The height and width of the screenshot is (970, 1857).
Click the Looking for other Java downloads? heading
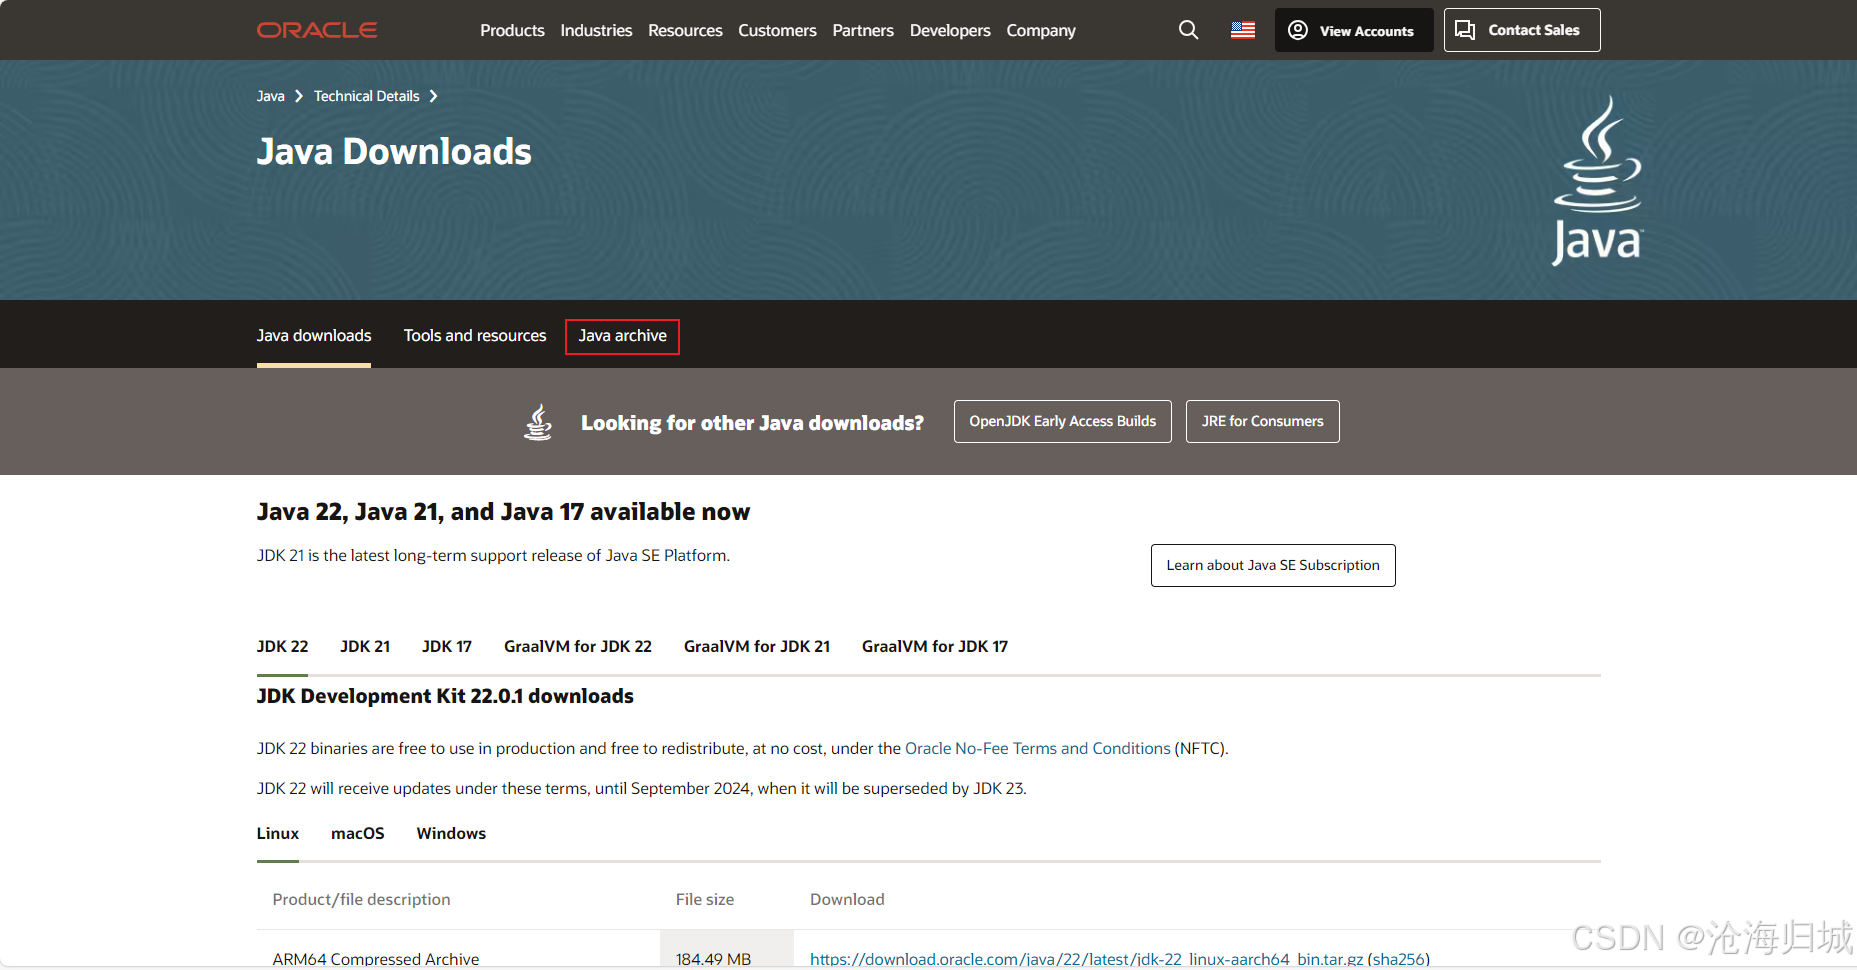click(752, 423)
